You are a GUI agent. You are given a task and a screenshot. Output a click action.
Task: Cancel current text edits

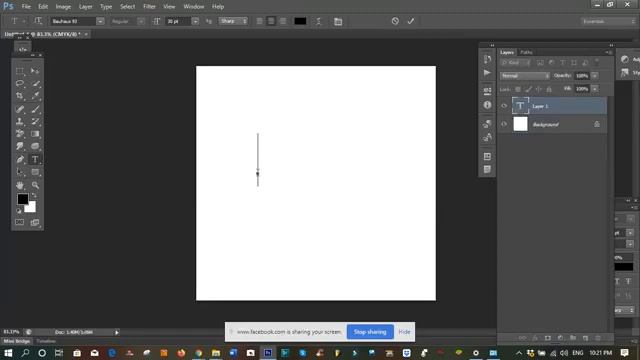395,21
